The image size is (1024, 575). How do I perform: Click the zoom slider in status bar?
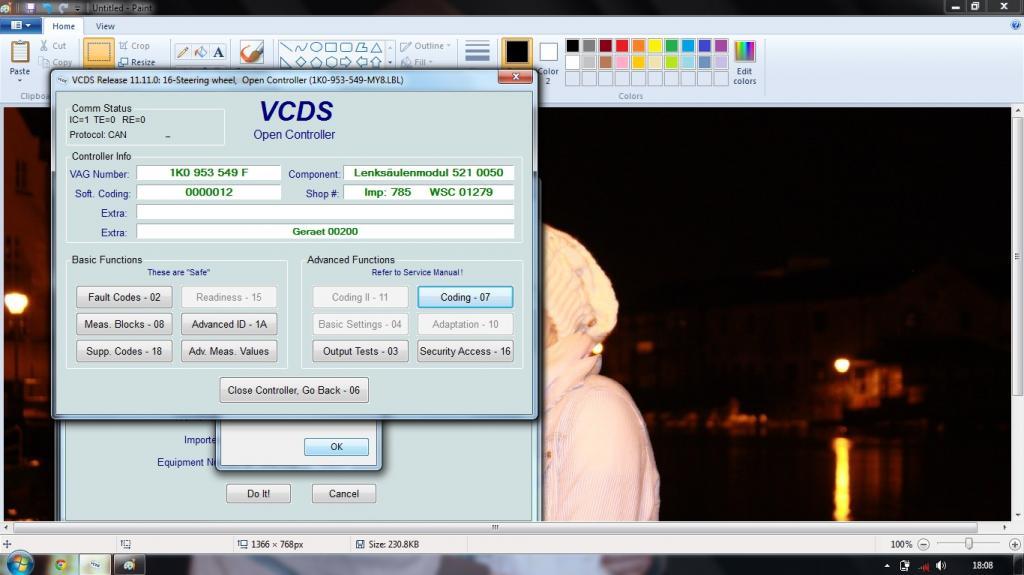click(x=968, y=544)
